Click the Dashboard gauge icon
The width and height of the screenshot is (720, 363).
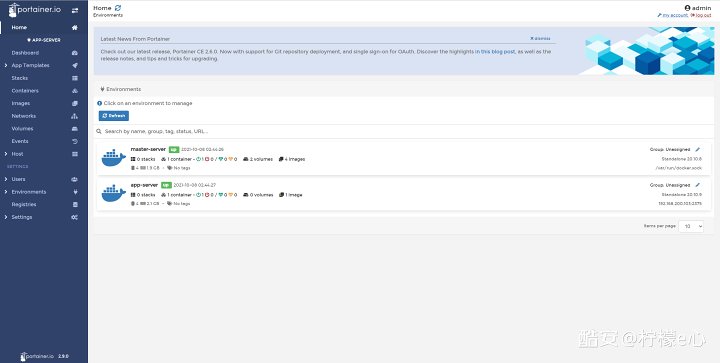(x=74, y=53)
